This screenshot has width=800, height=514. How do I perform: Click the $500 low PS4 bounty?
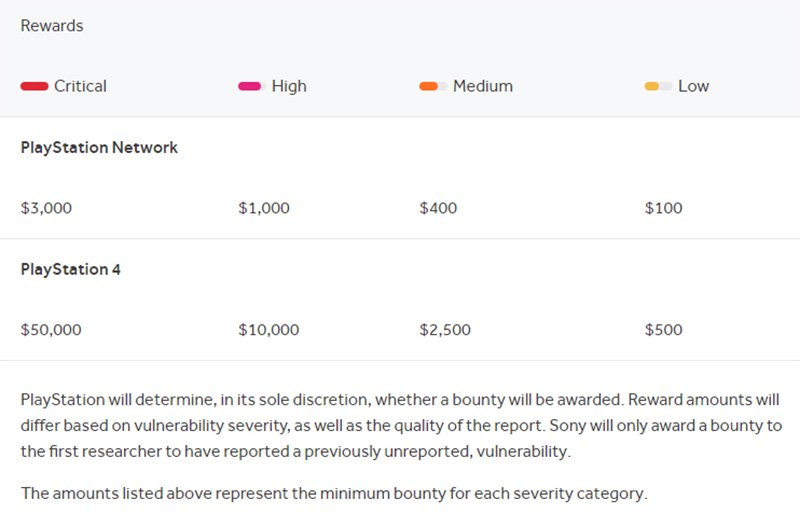pyautogui.click(x=664, y=329)
